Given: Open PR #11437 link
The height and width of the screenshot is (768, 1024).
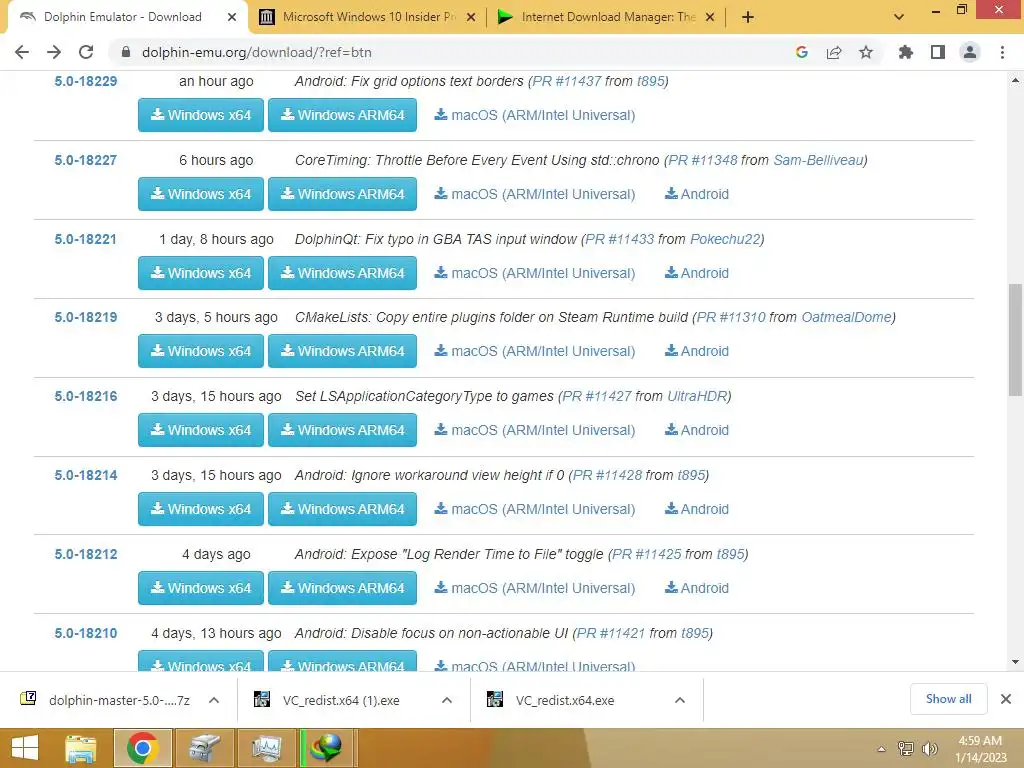Looking at the screenshot, I should 567,81.
